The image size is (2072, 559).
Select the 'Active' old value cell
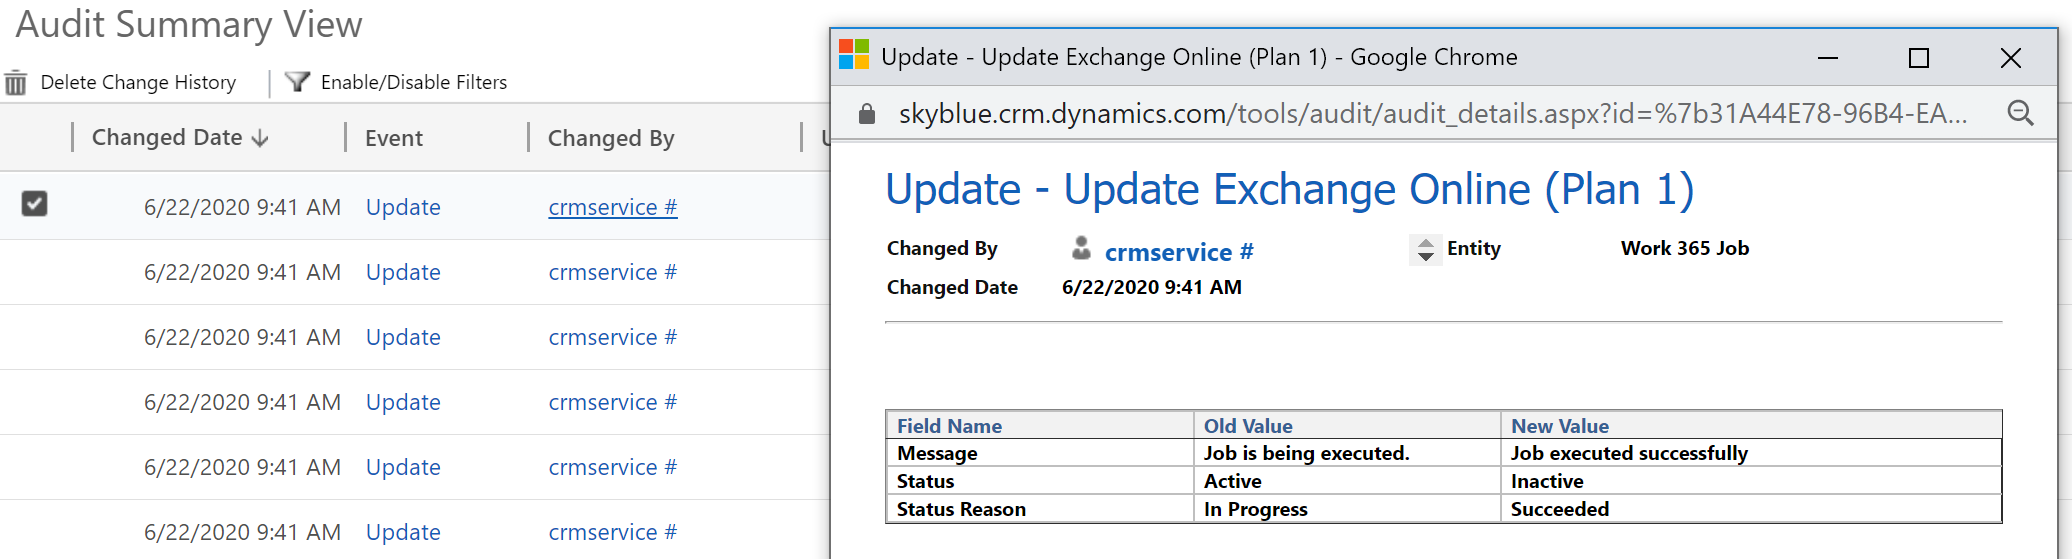pos(1347,481)
